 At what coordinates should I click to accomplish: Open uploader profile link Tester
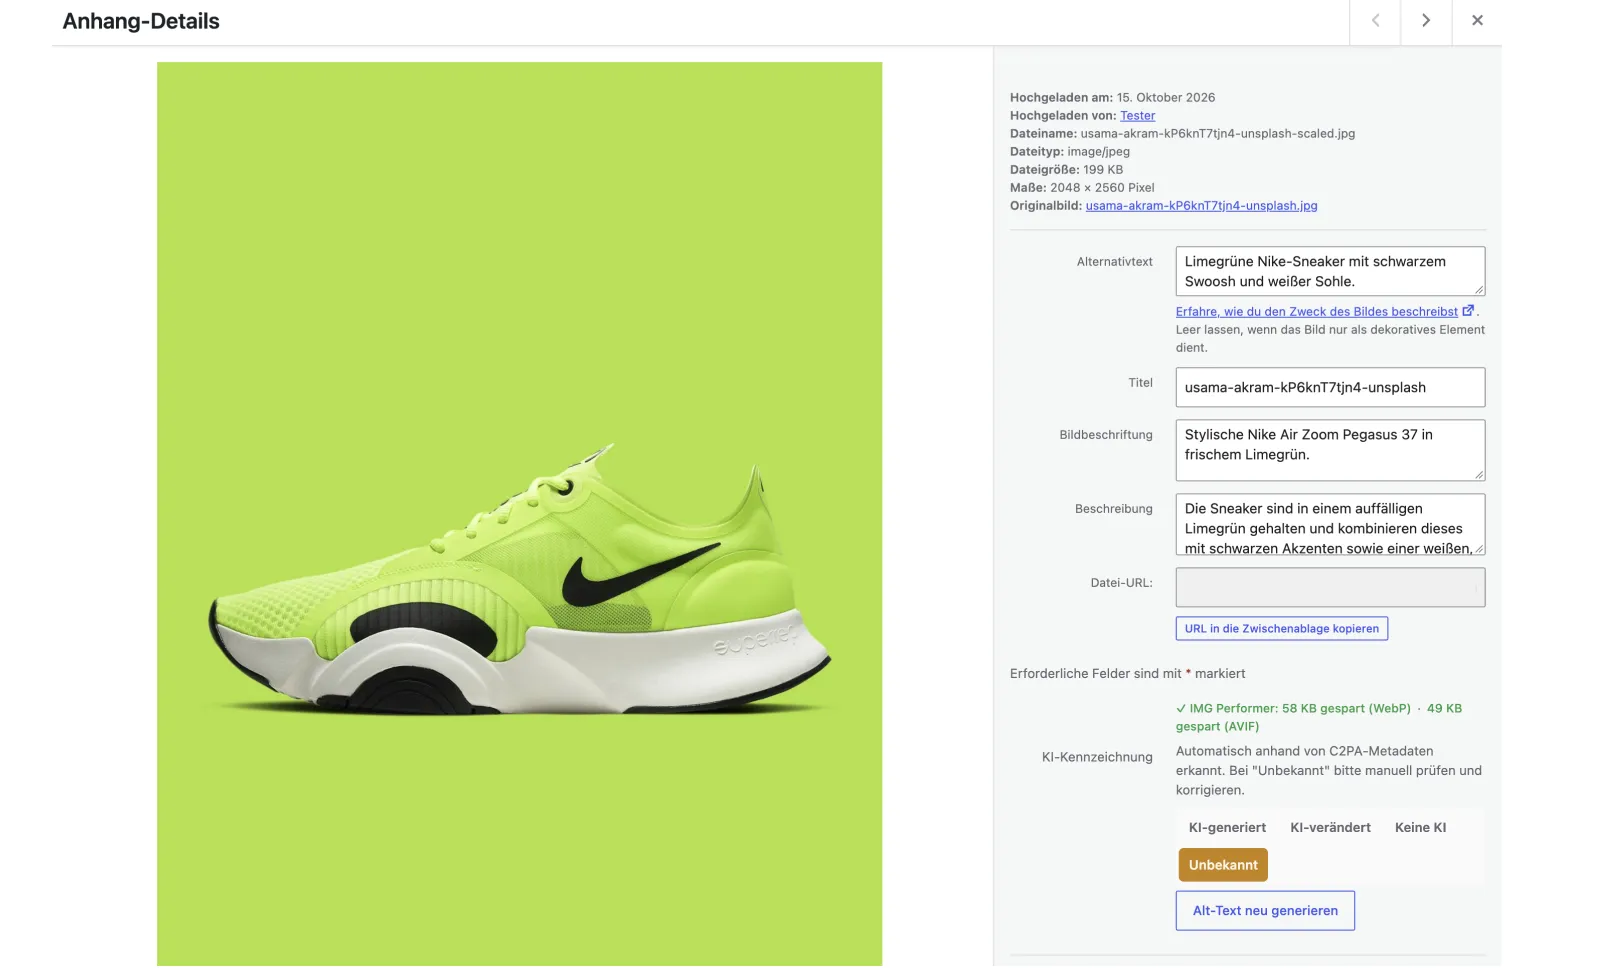point(1137,116)
